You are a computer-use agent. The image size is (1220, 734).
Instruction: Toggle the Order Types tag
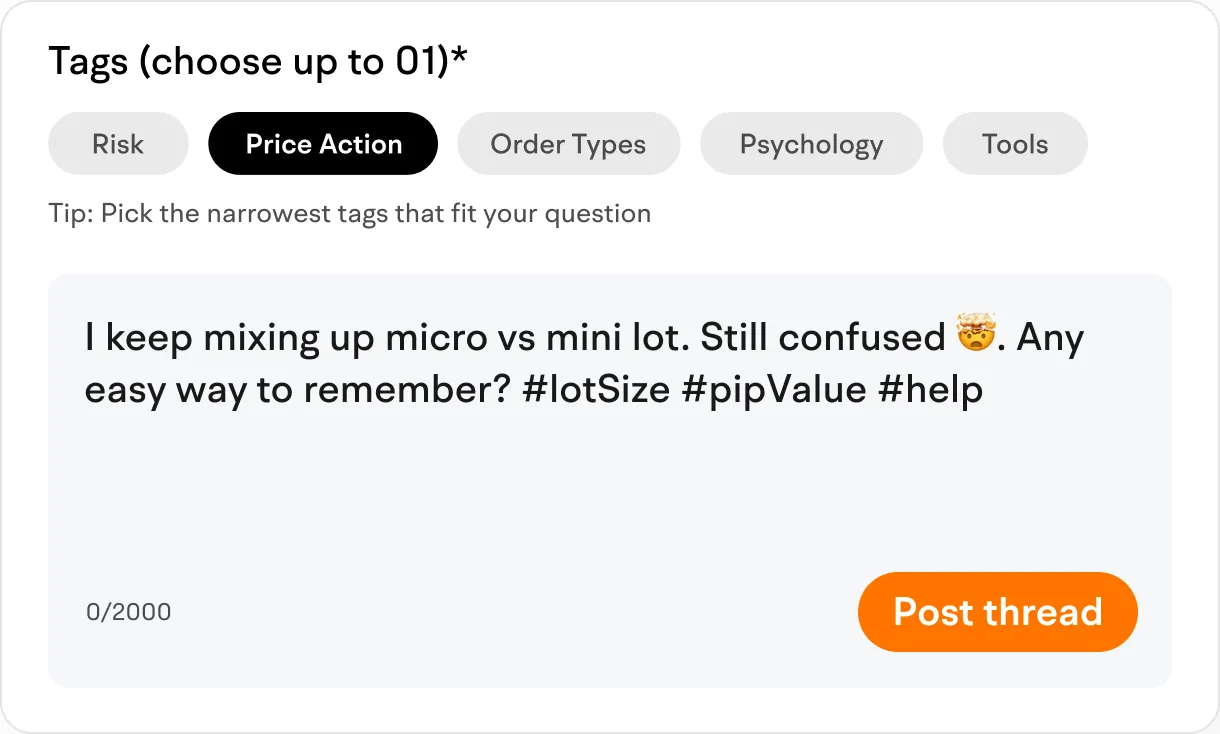click(x=568, y=144)
